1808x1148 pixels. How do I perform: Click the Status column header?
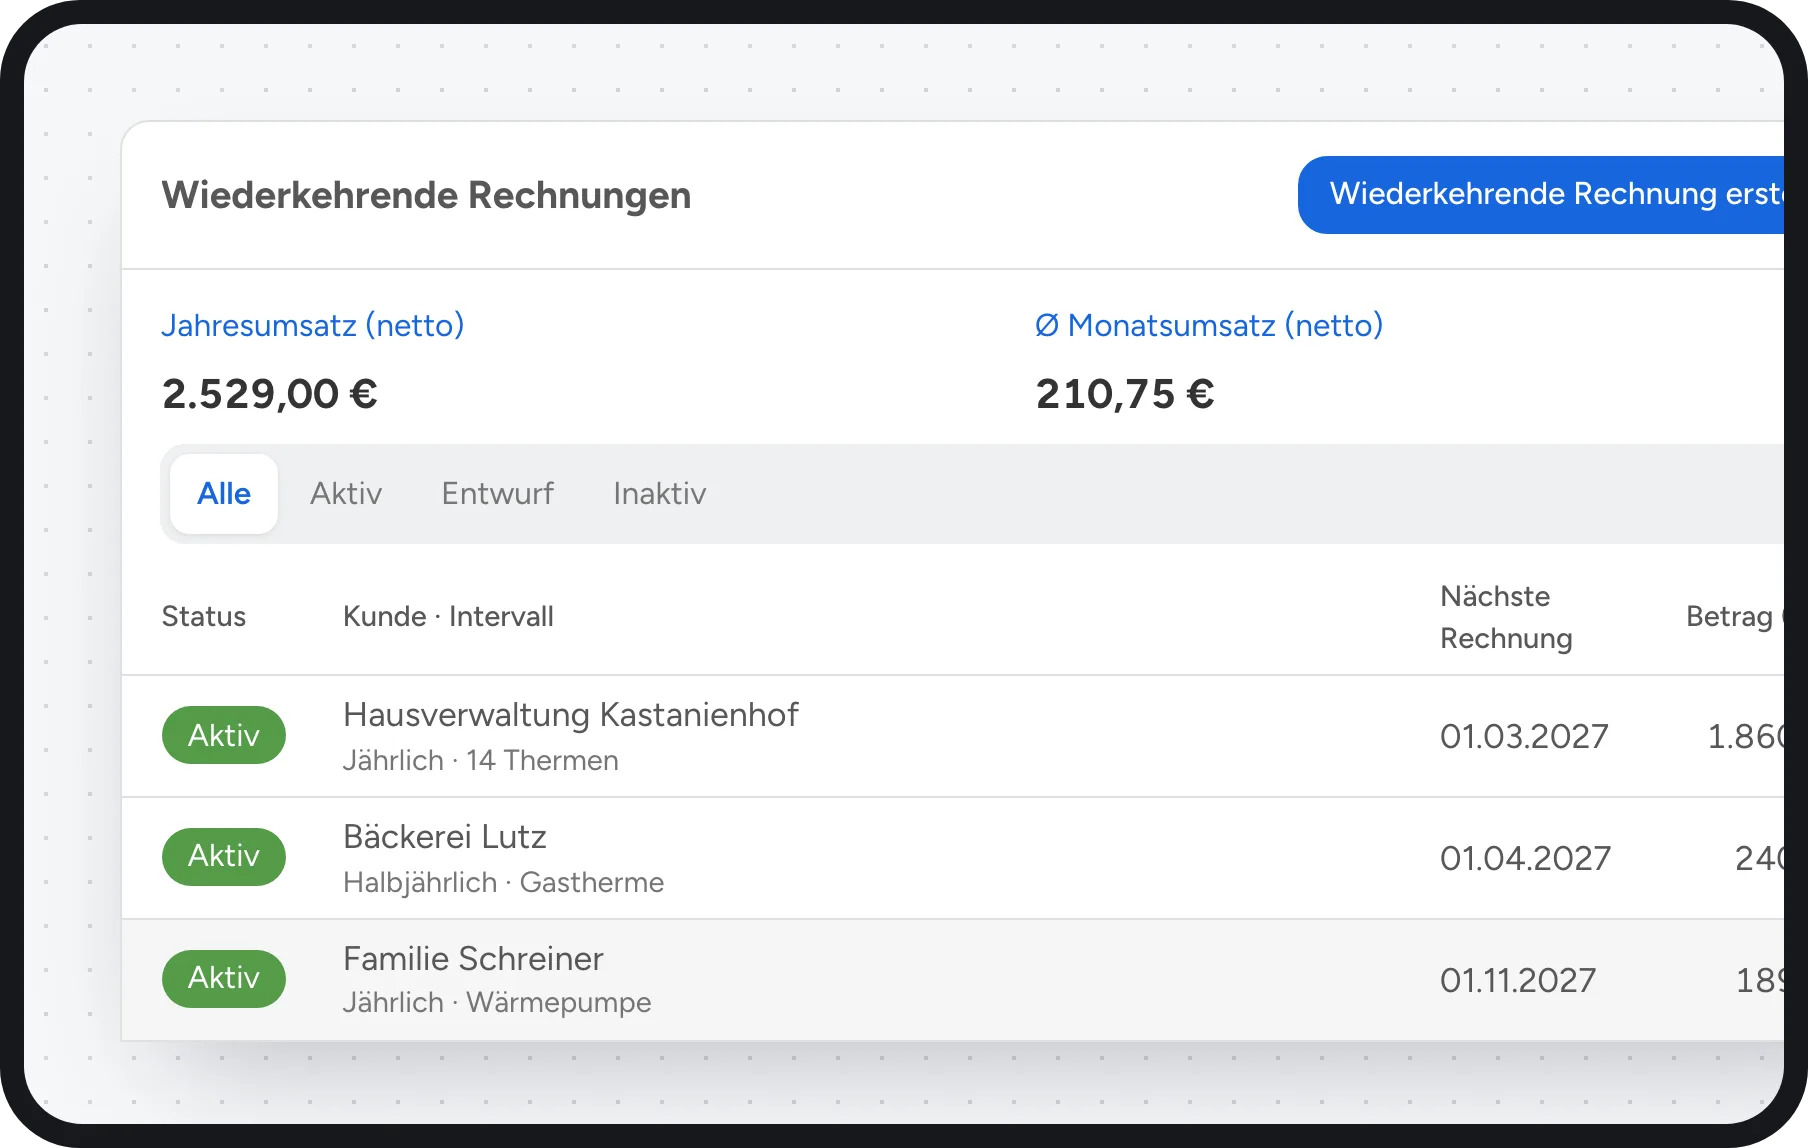point(204,617)
